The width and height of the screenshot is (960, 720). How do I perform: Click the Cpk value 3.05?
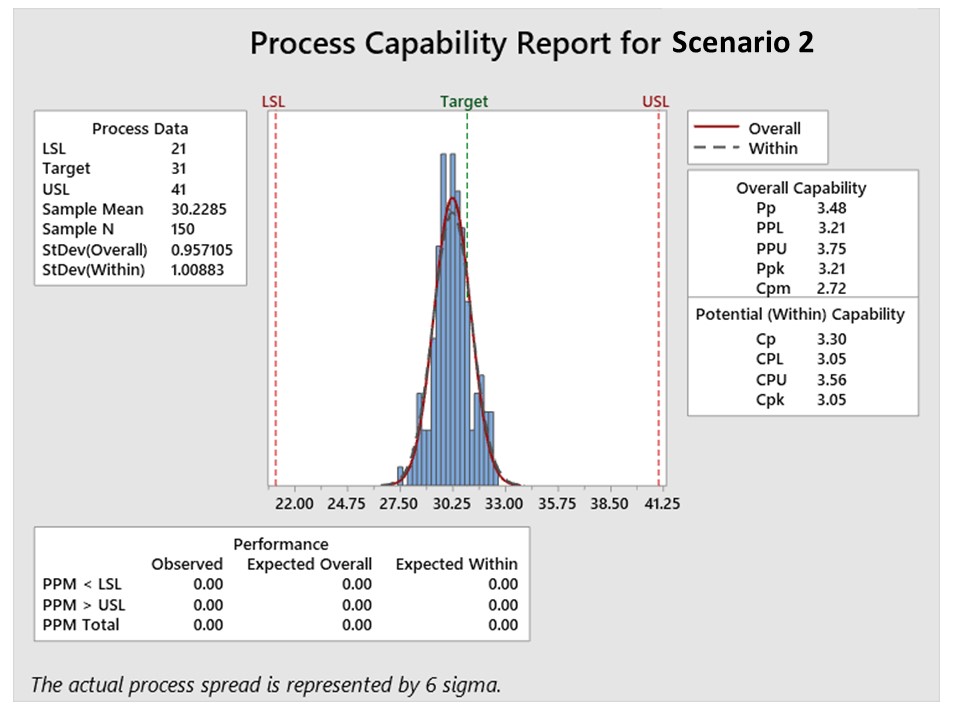coord(832,399)
